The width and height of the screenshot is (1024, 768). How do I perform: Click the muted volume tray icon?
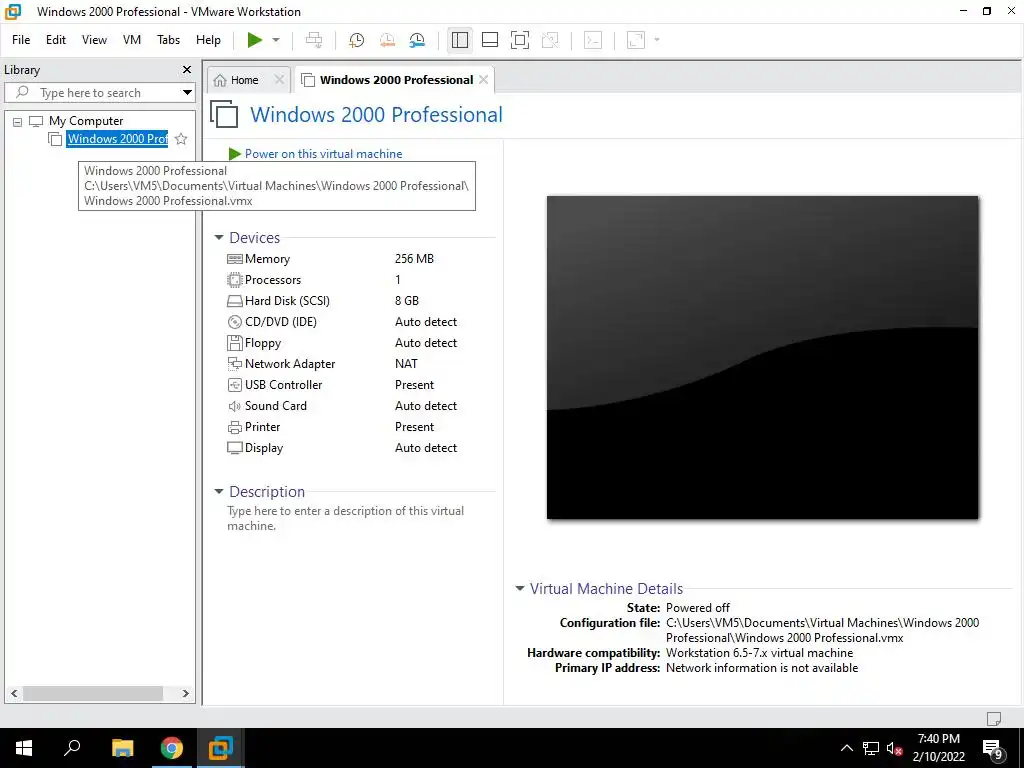click(x=894, y=748)
